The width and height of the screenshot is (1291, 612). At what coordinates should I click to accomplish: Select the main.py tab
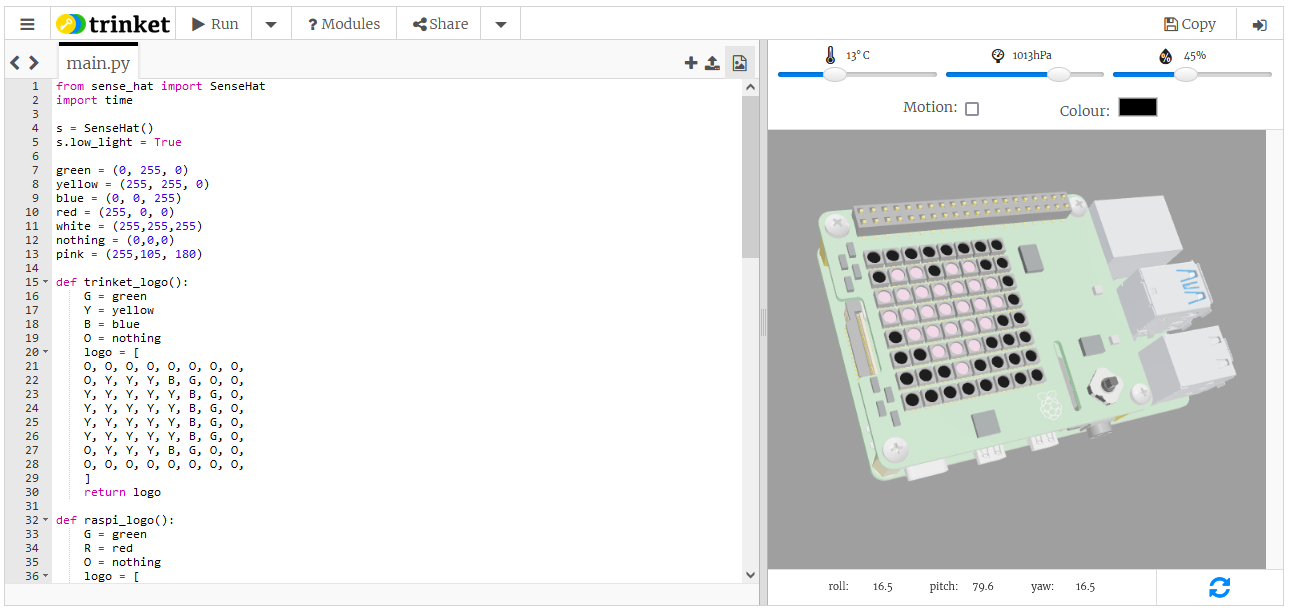click(98, 64)
